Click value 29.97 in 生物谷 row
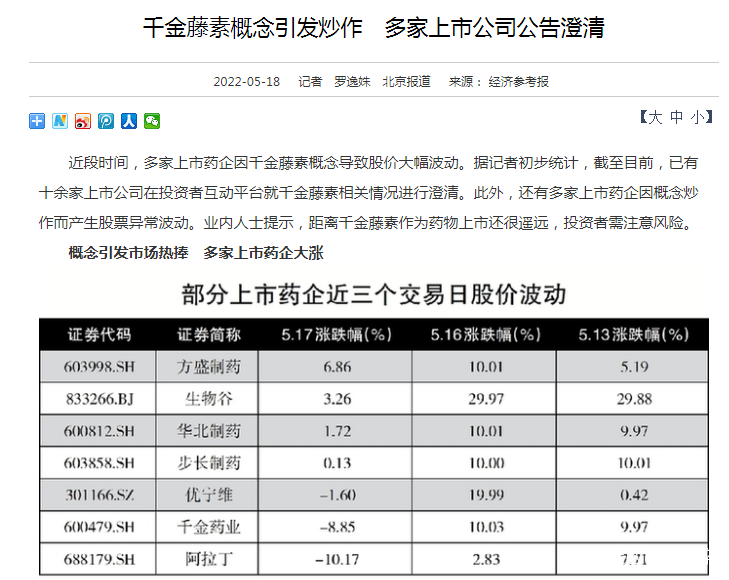This screenshot has height=580, width=729. click(486, 399)
